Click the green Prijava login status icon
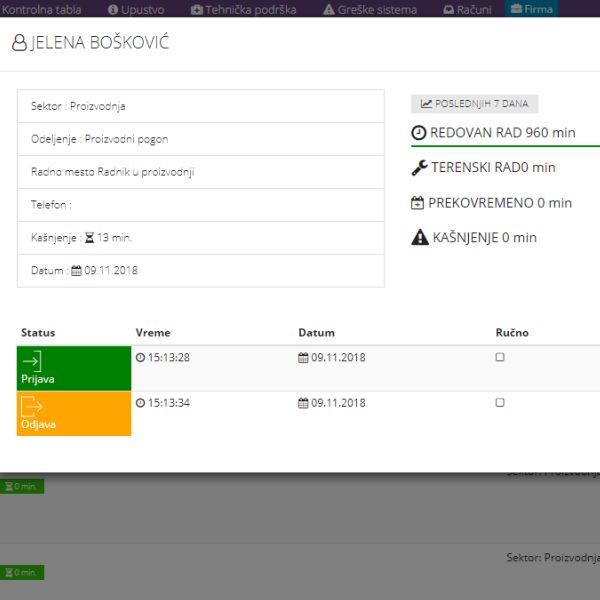The width and height of the screenshot is (600, 600). click(32, 361)
